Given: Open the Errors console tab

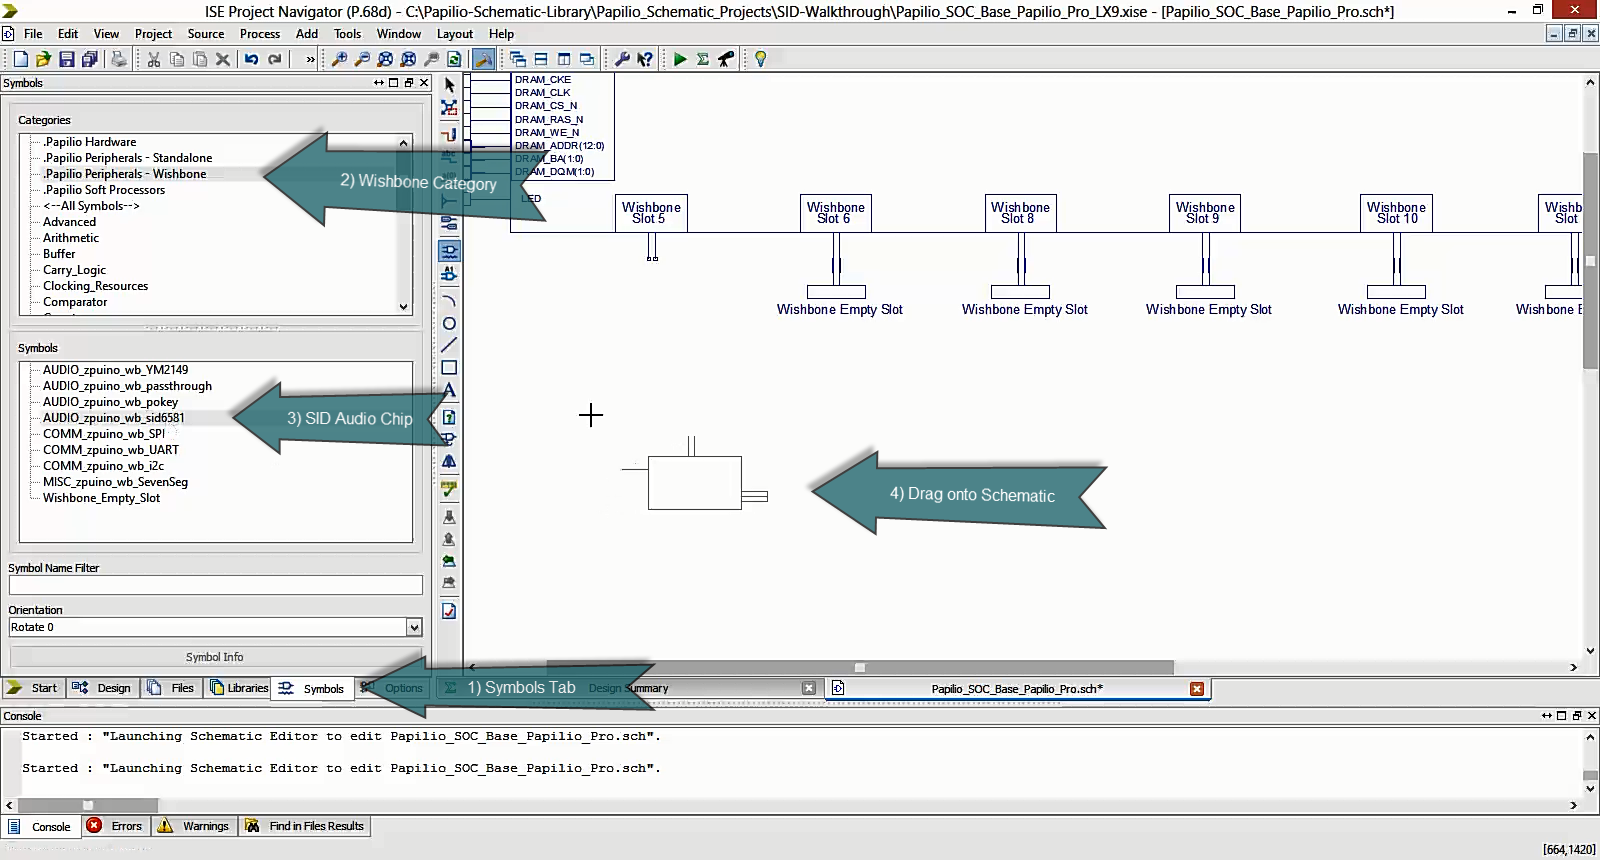Looking at the screenshot, I should (115, 826).
